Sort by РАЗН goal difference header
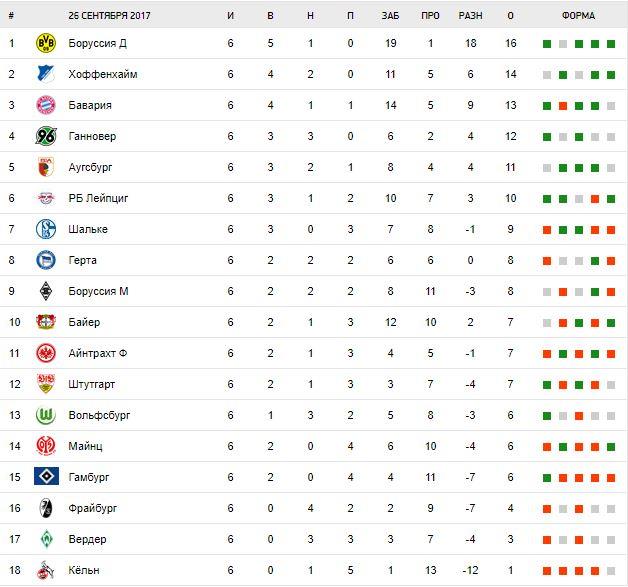628x587 pixels. (x=470, y=16)
